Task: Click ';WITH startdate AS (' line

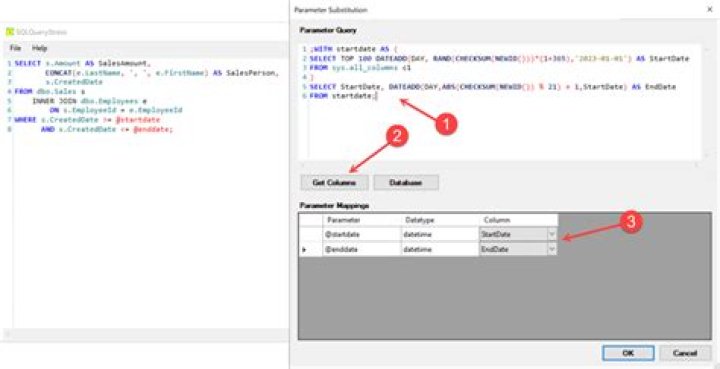Action: point(354,49)
